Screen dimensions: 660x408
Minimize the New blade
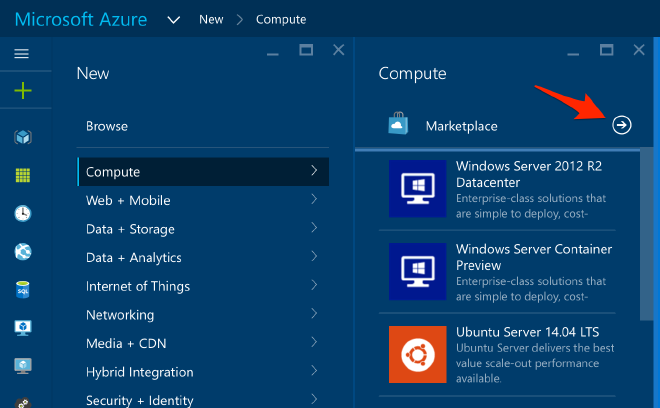273,54
